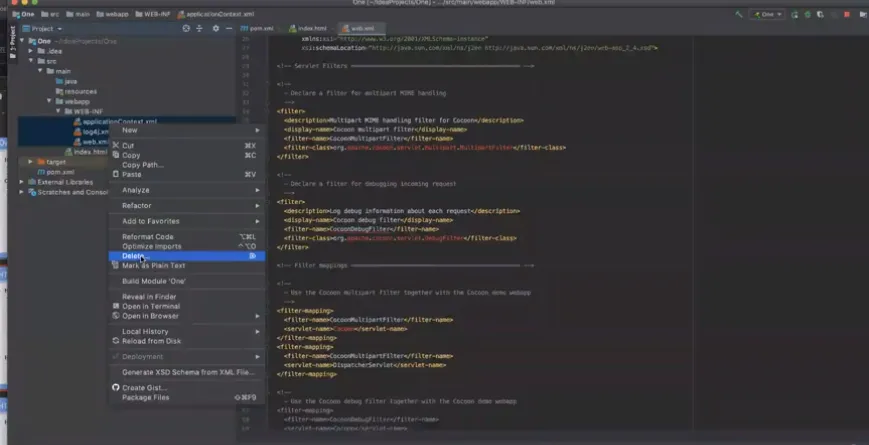
Task: Collapse the webapp folder arrow
Action: tap(49, 101)
